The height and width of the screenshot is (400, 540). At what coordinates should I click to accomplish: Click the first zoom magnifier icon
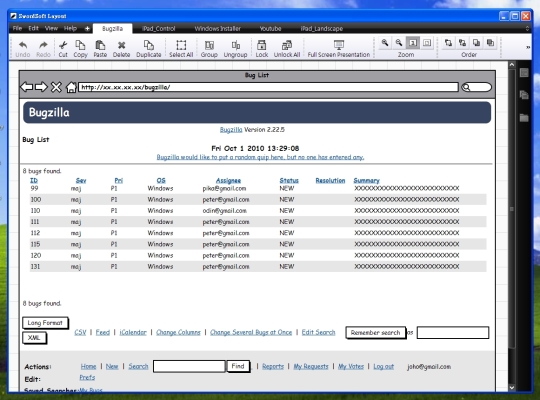pos(385,43)
